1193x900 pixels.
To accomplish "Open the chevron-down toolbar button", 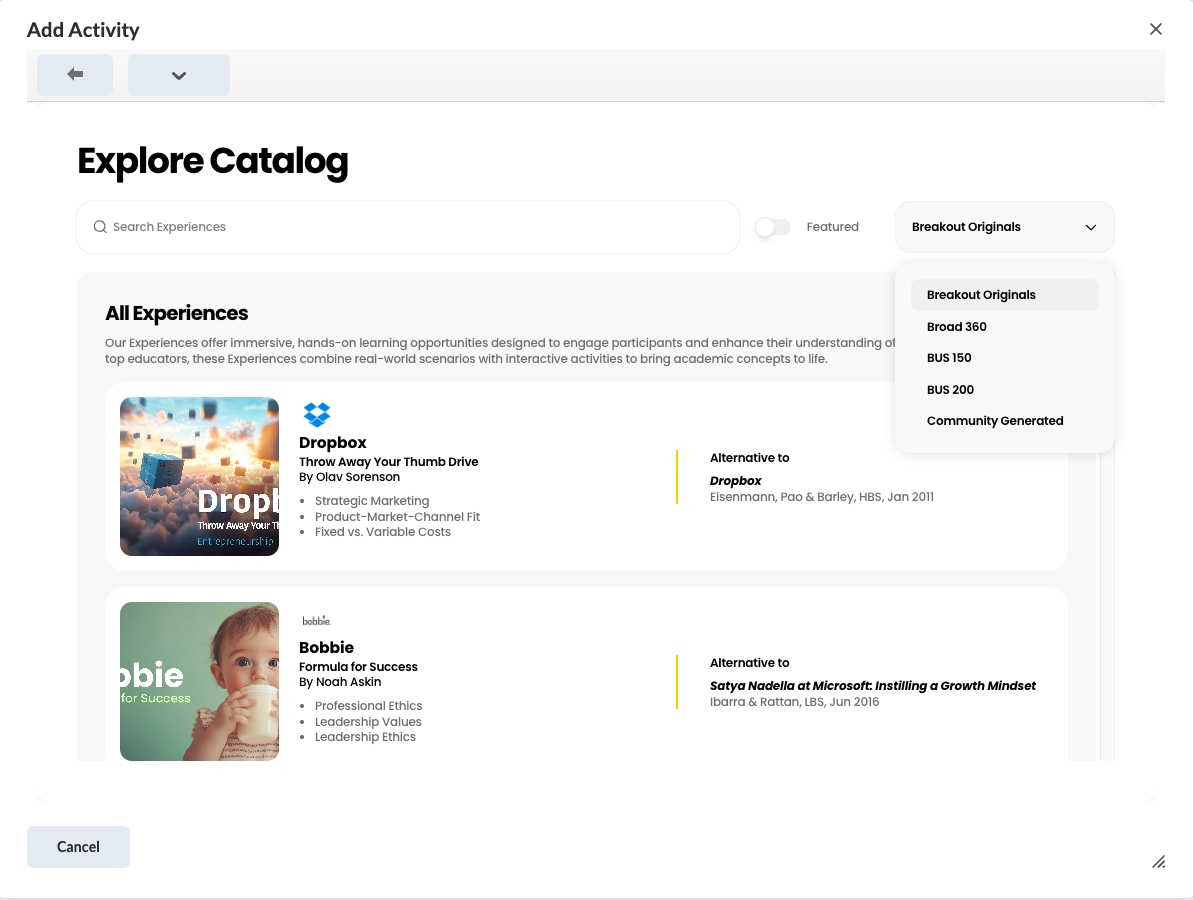I will tap(179, 75).
